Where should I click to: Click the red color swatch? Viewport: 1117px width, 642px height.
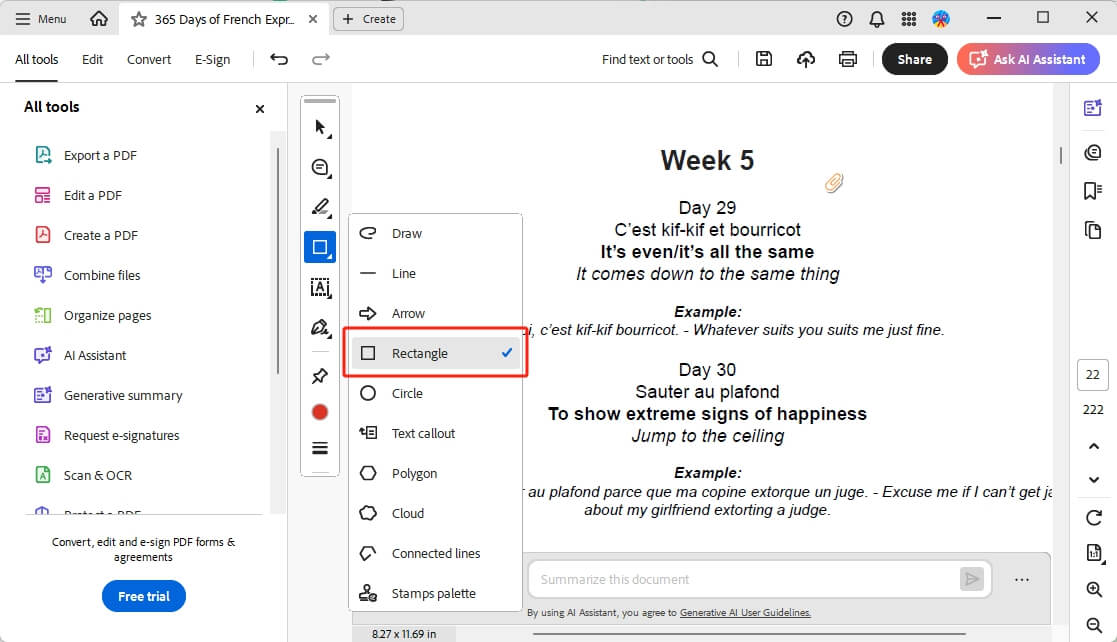pos(320,412)
